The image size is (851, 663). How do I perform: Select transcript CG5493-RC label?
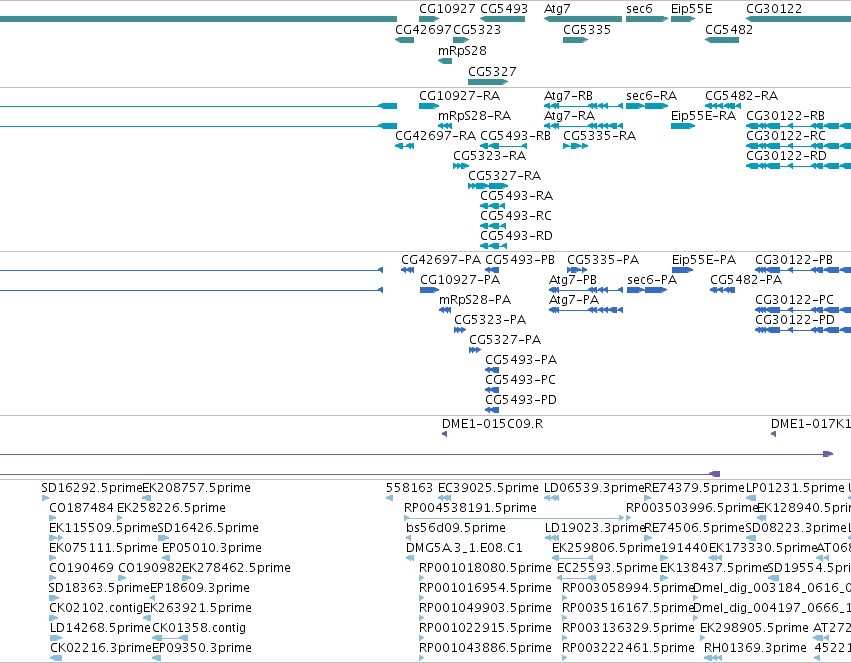tap(516, 216)
